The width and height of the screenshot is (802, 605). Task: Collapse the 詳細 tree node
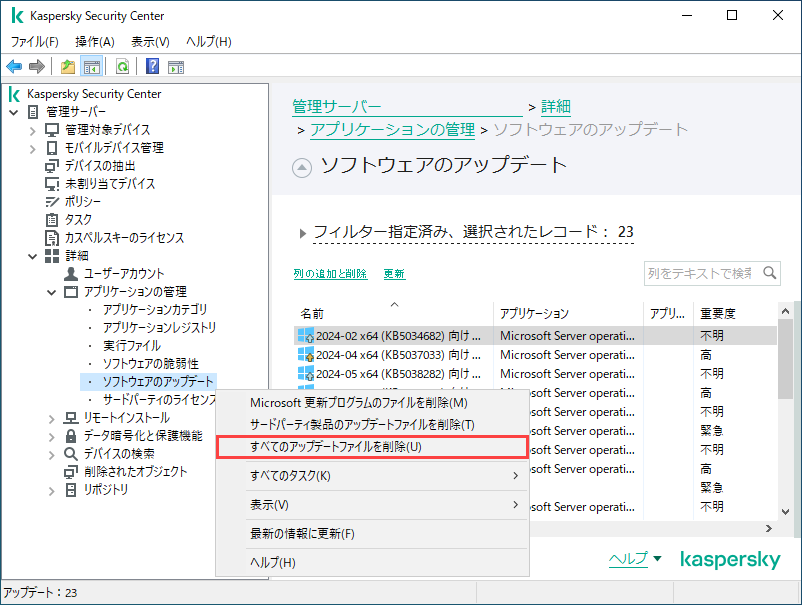tap(33, 256)
